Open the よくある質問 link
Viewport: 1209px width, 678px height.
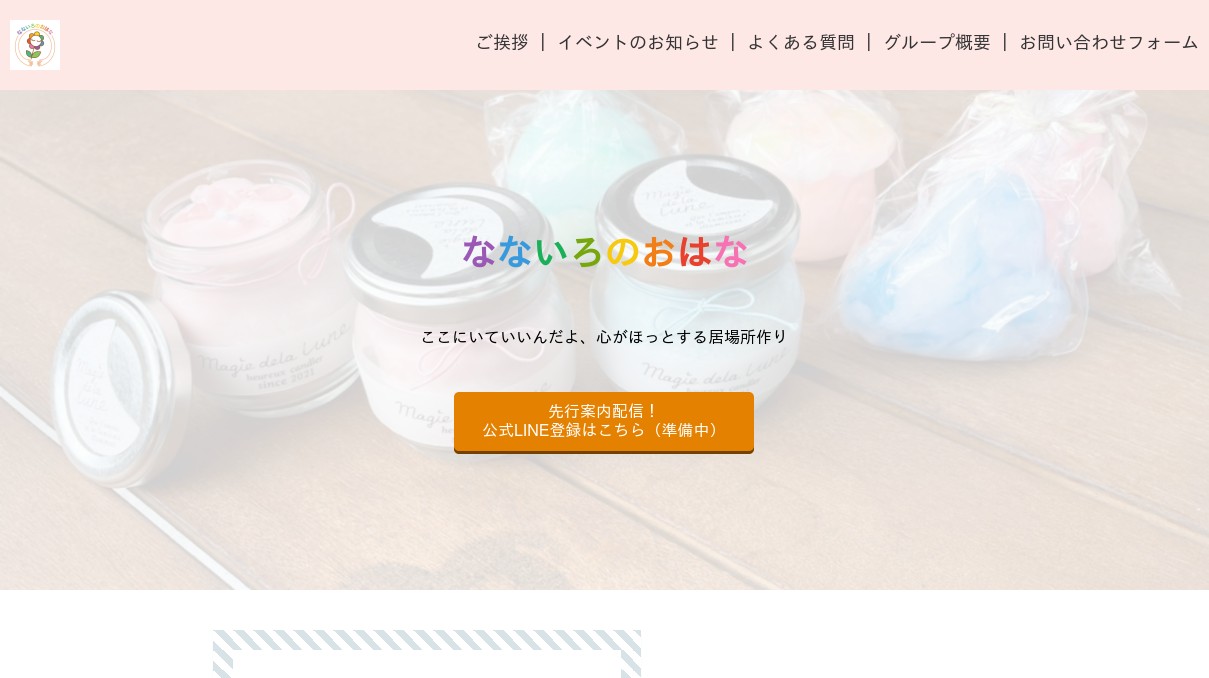click(801, 42)
